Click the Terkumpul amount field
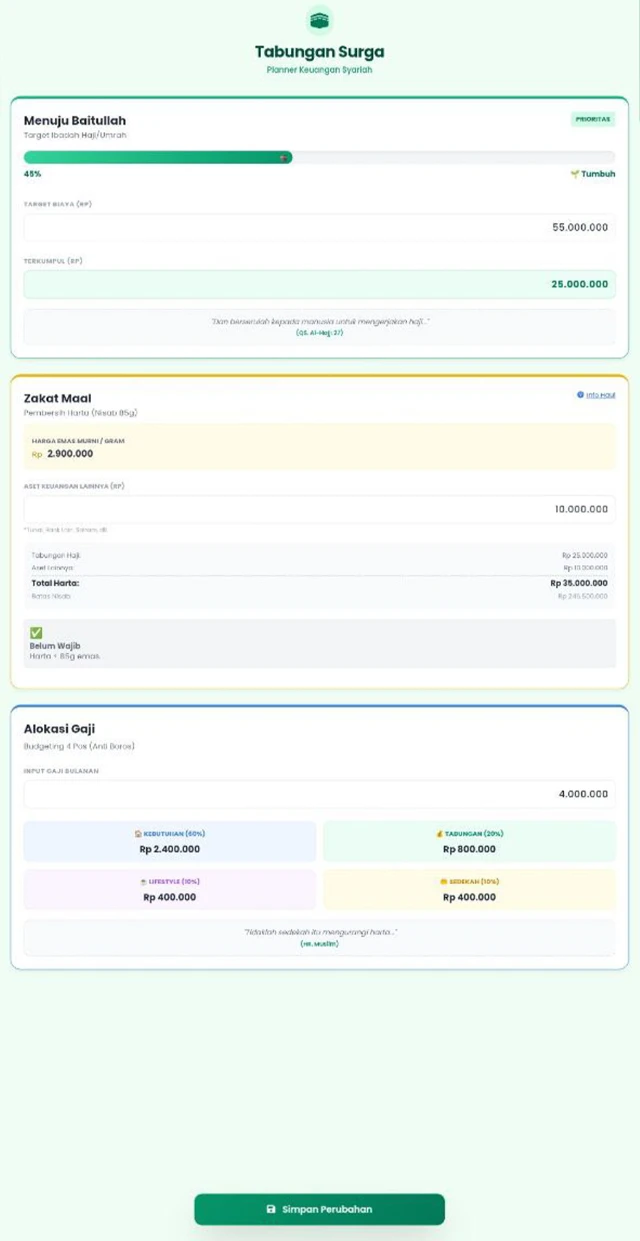 [320, 284]
